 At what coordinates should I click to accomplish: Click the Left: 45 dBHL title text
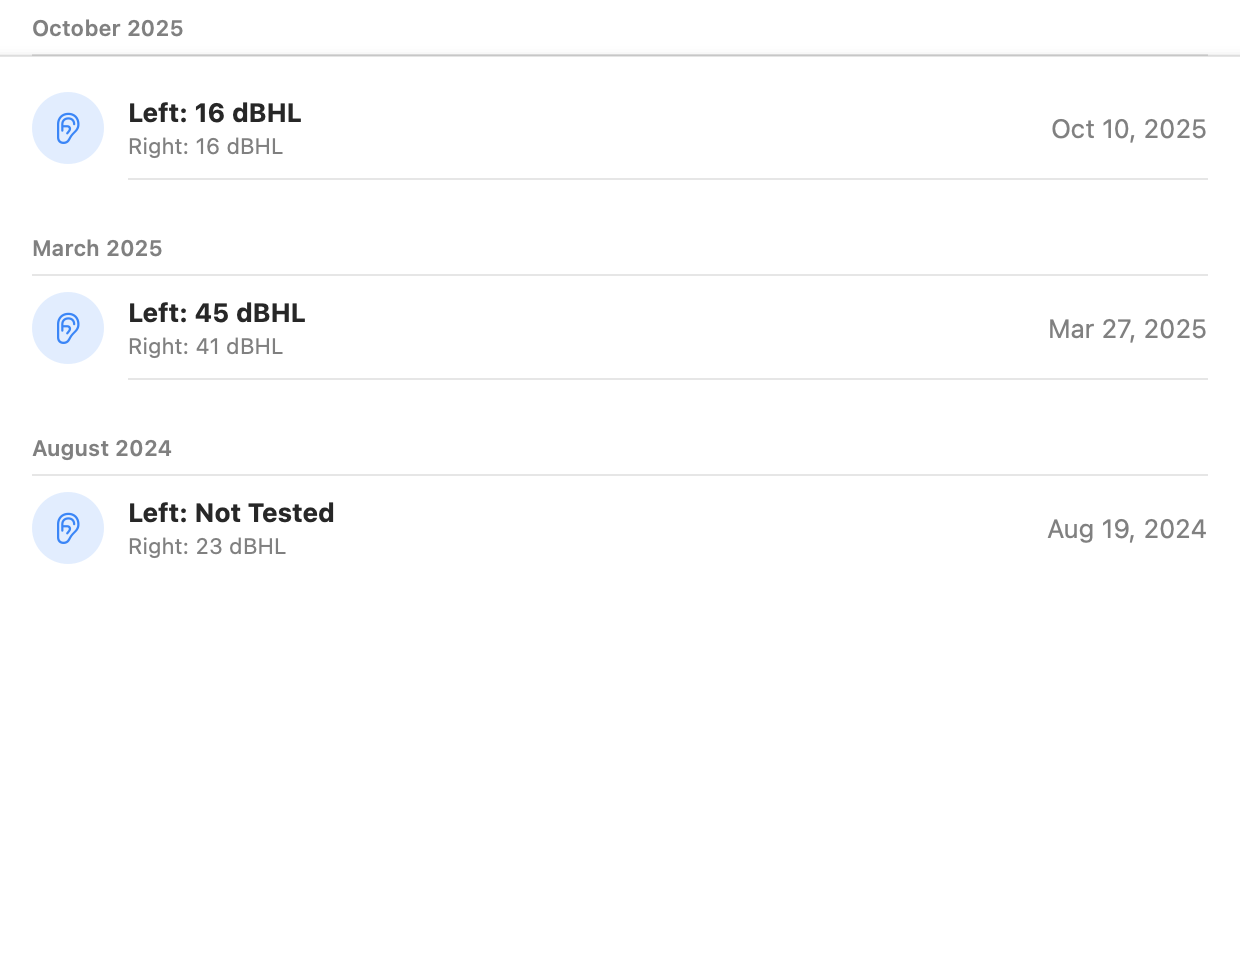217,313
